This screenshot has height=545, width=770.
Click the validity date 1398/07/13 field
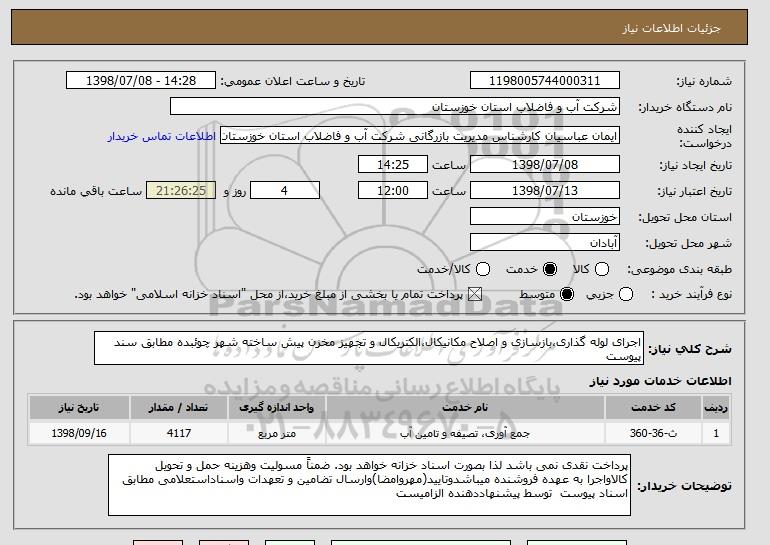pos(545,191)
